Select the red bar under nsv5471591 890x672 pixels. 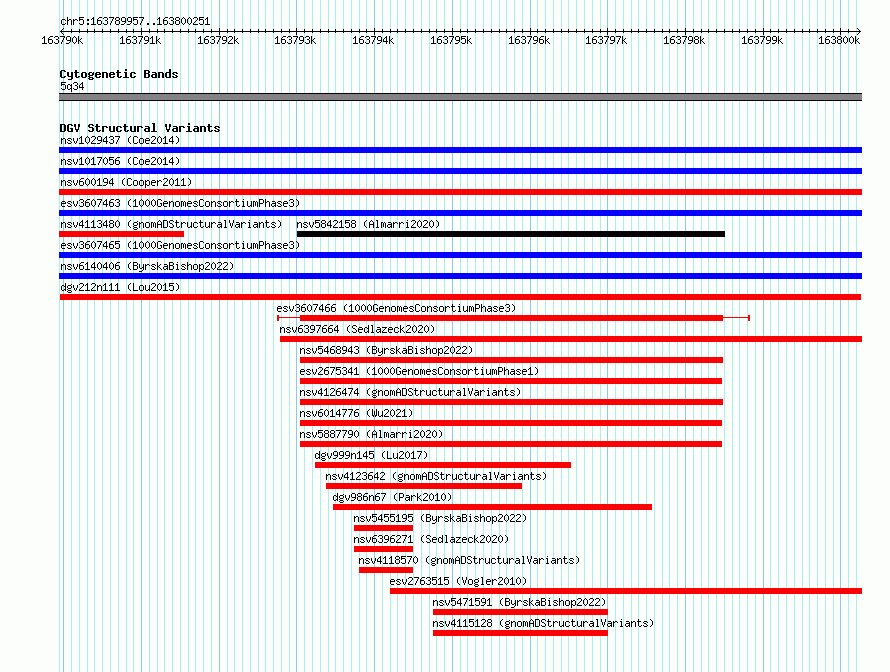(x=520, y=612)
